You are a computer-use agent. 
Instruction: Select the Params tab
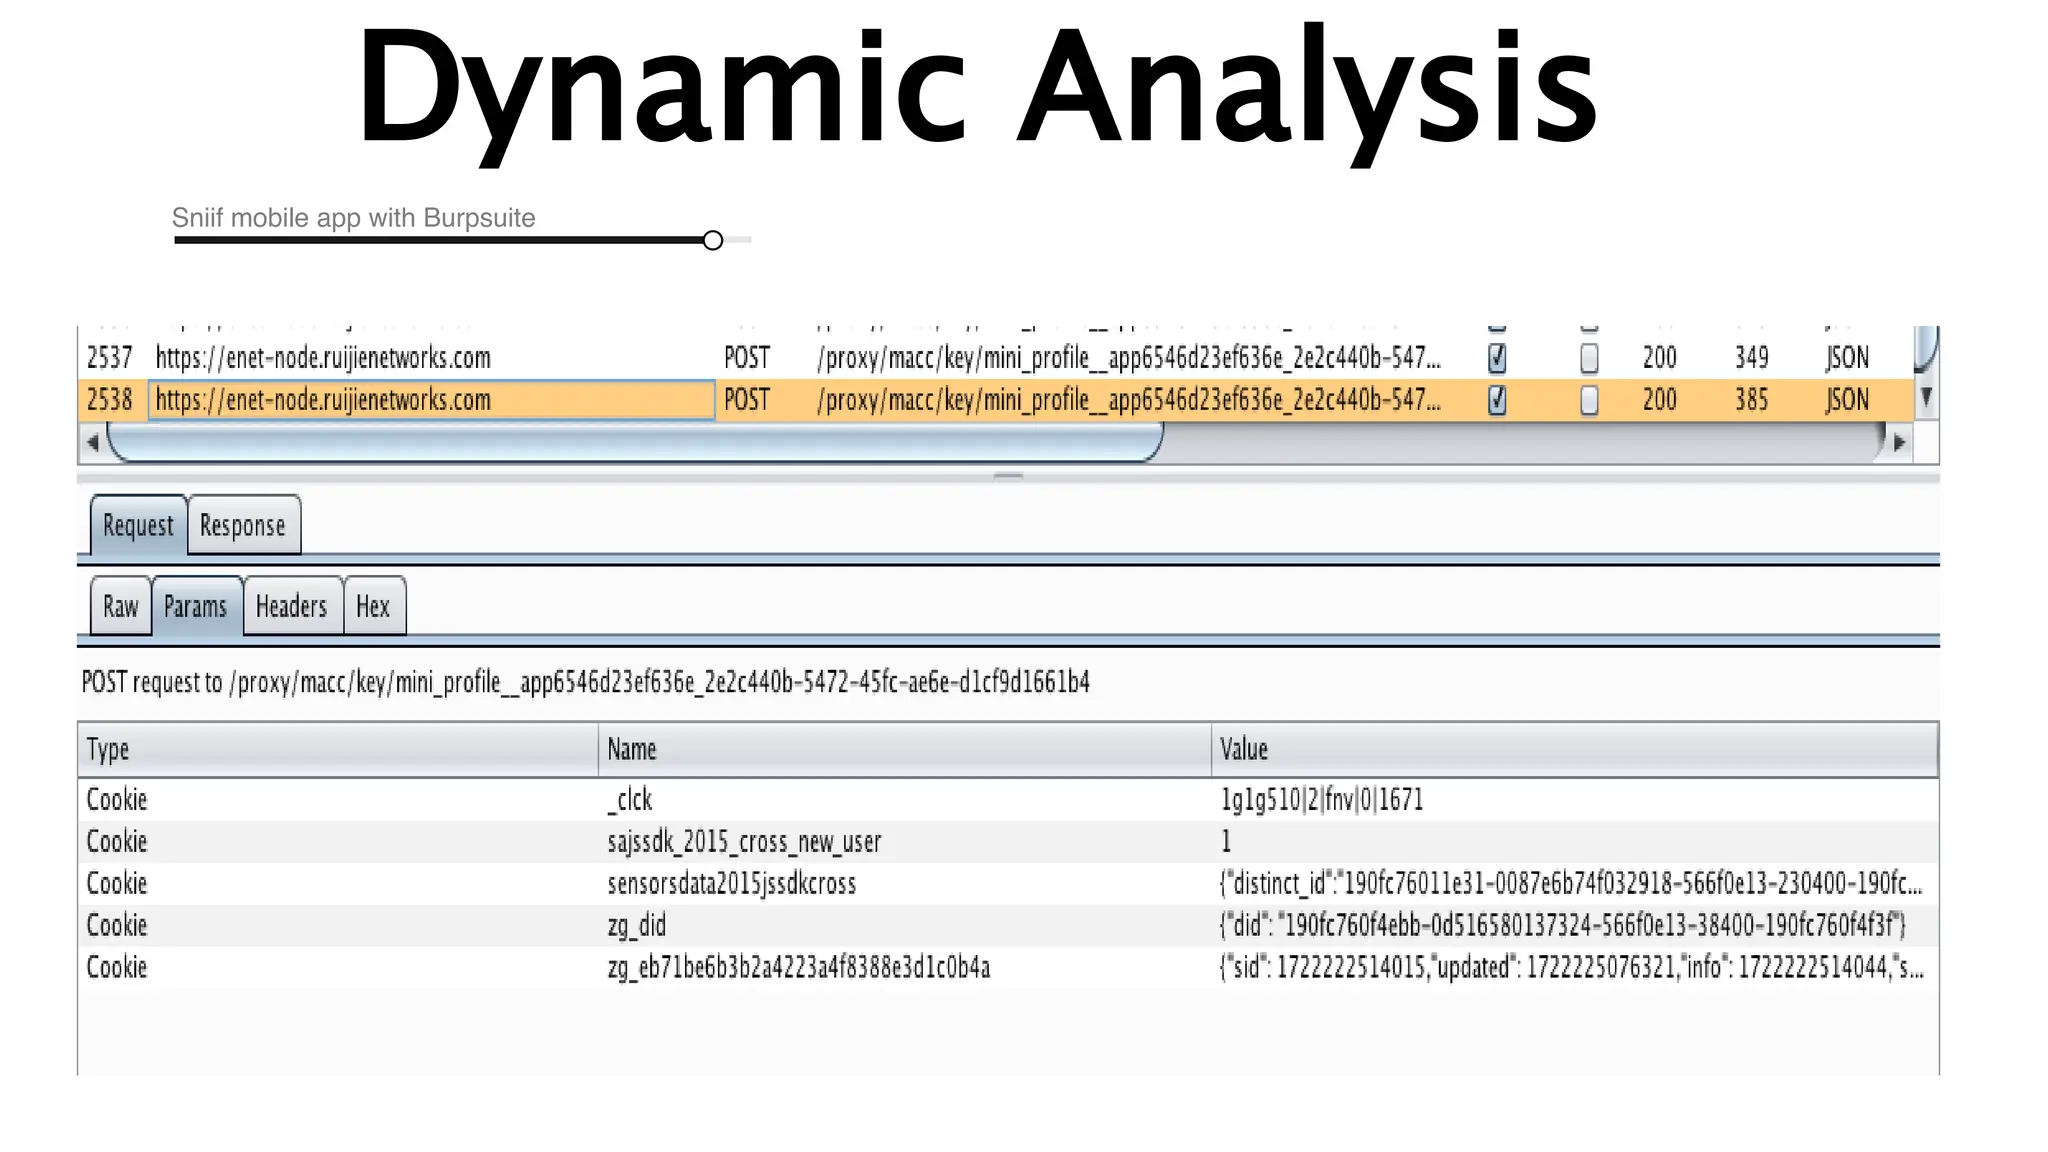click(x=196, y=606)
